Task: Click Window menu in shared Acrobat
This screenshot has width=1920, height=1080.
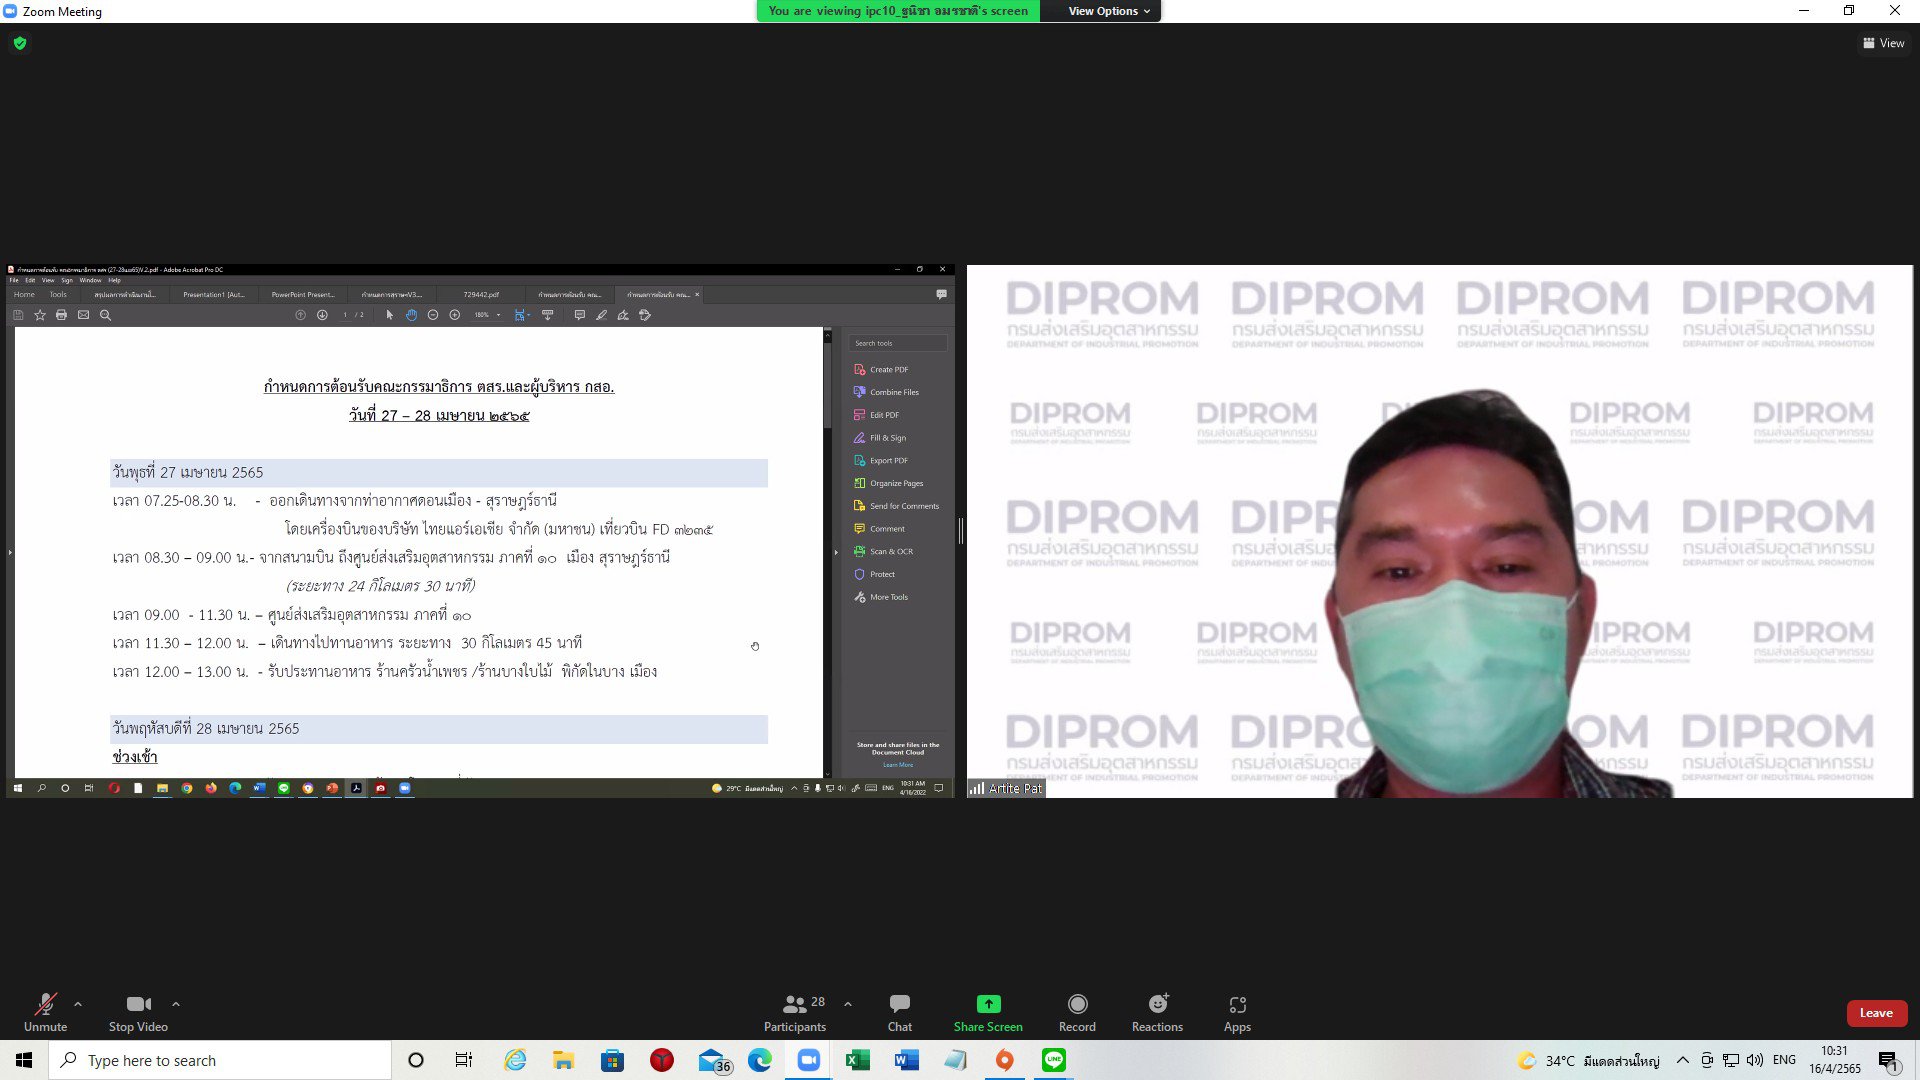Action: point(90,280)
